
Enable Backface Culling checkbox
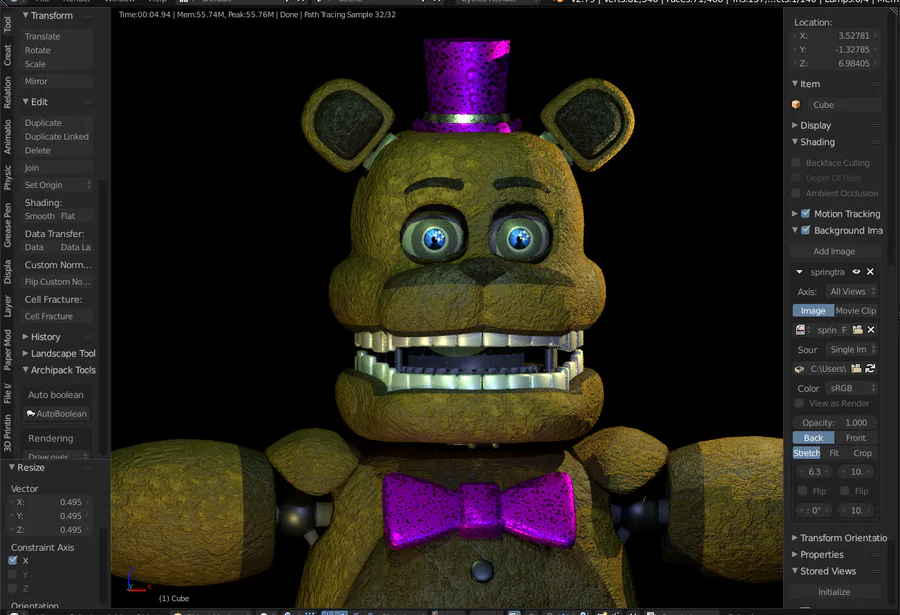(796, 163)
